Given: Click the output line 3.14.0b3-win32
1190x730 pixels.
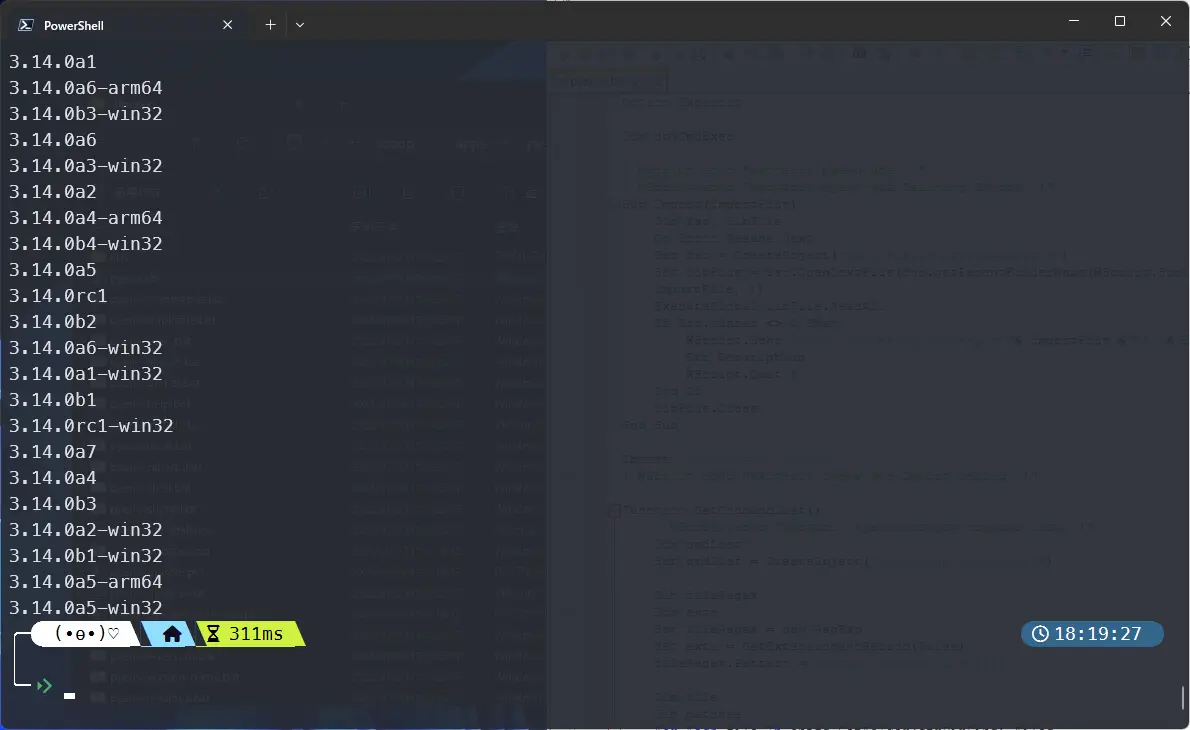Looking at the screenshot, I should 86,114.
